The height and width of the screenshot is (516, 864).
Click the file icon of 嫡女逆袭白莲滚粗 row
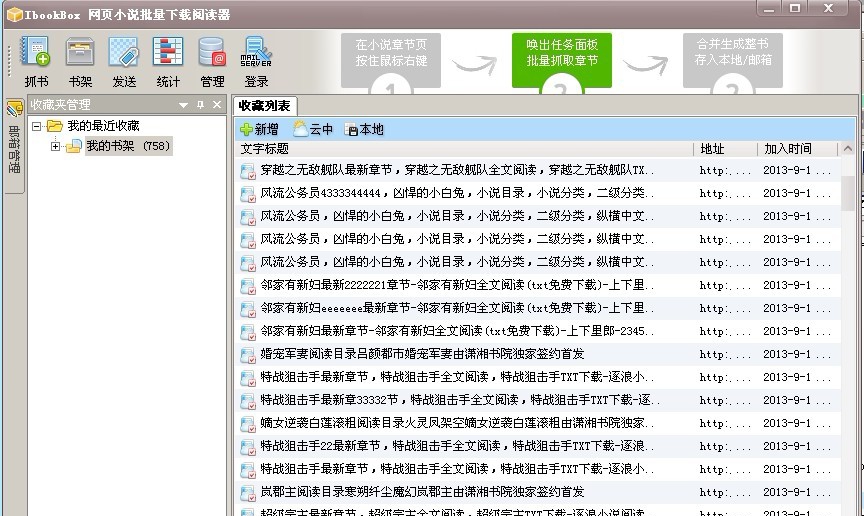248,424
